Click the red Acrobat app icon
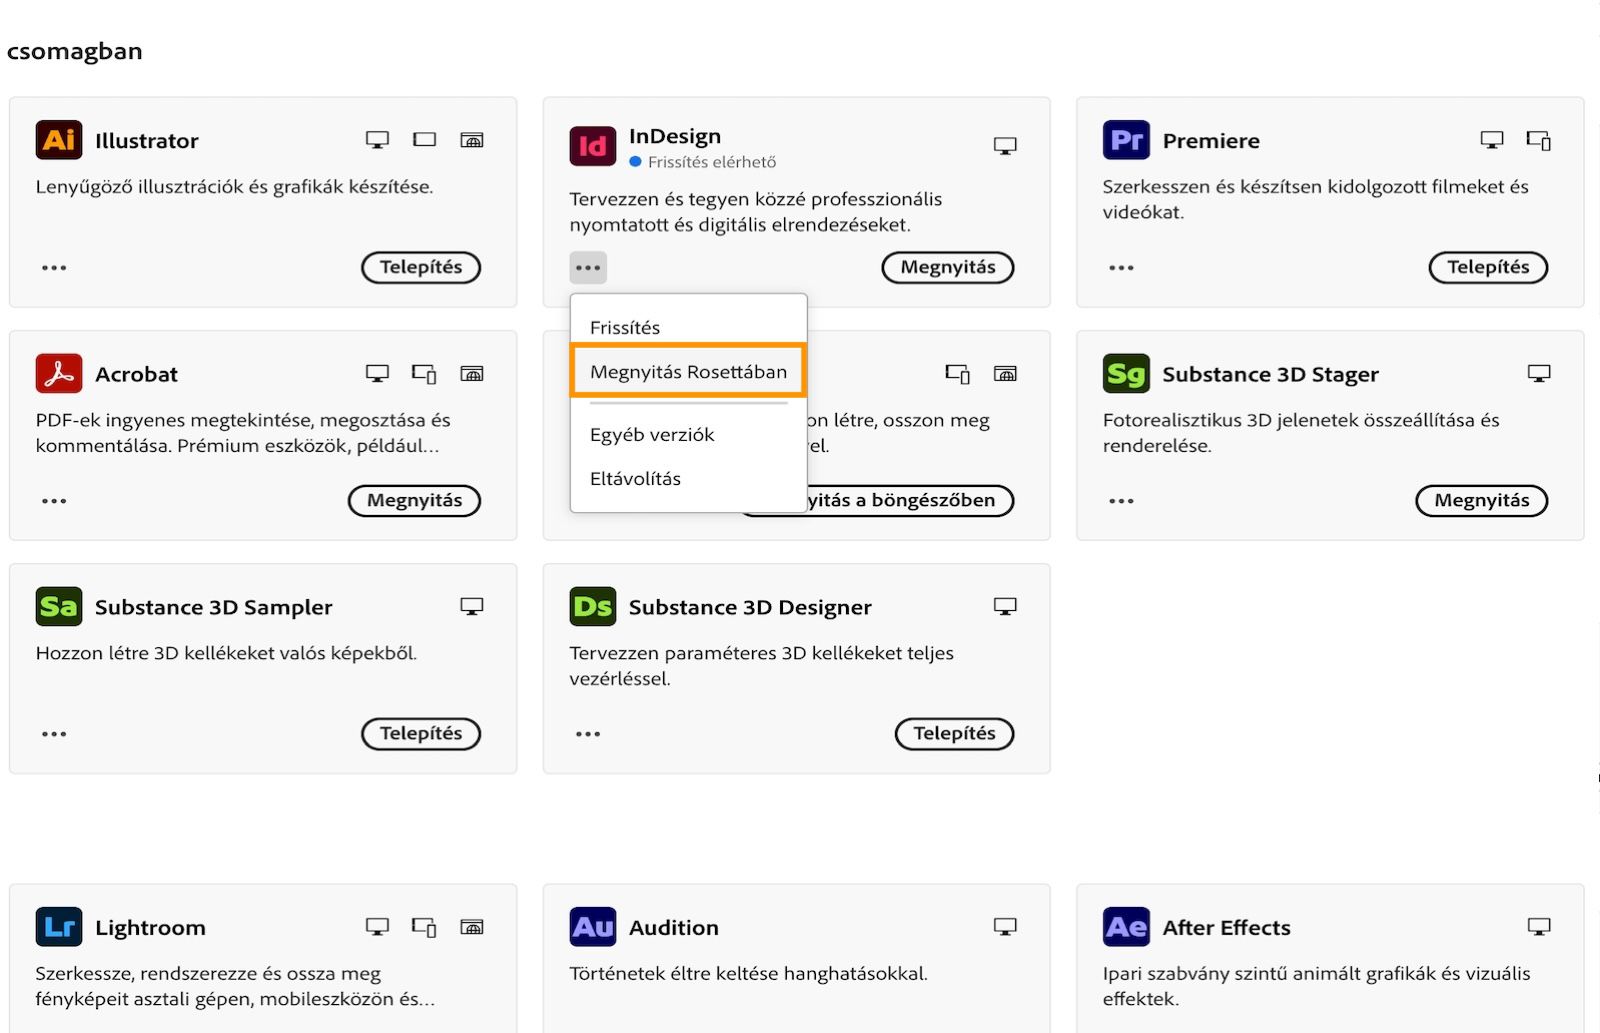The image size is (1600, 1033). 59,373
